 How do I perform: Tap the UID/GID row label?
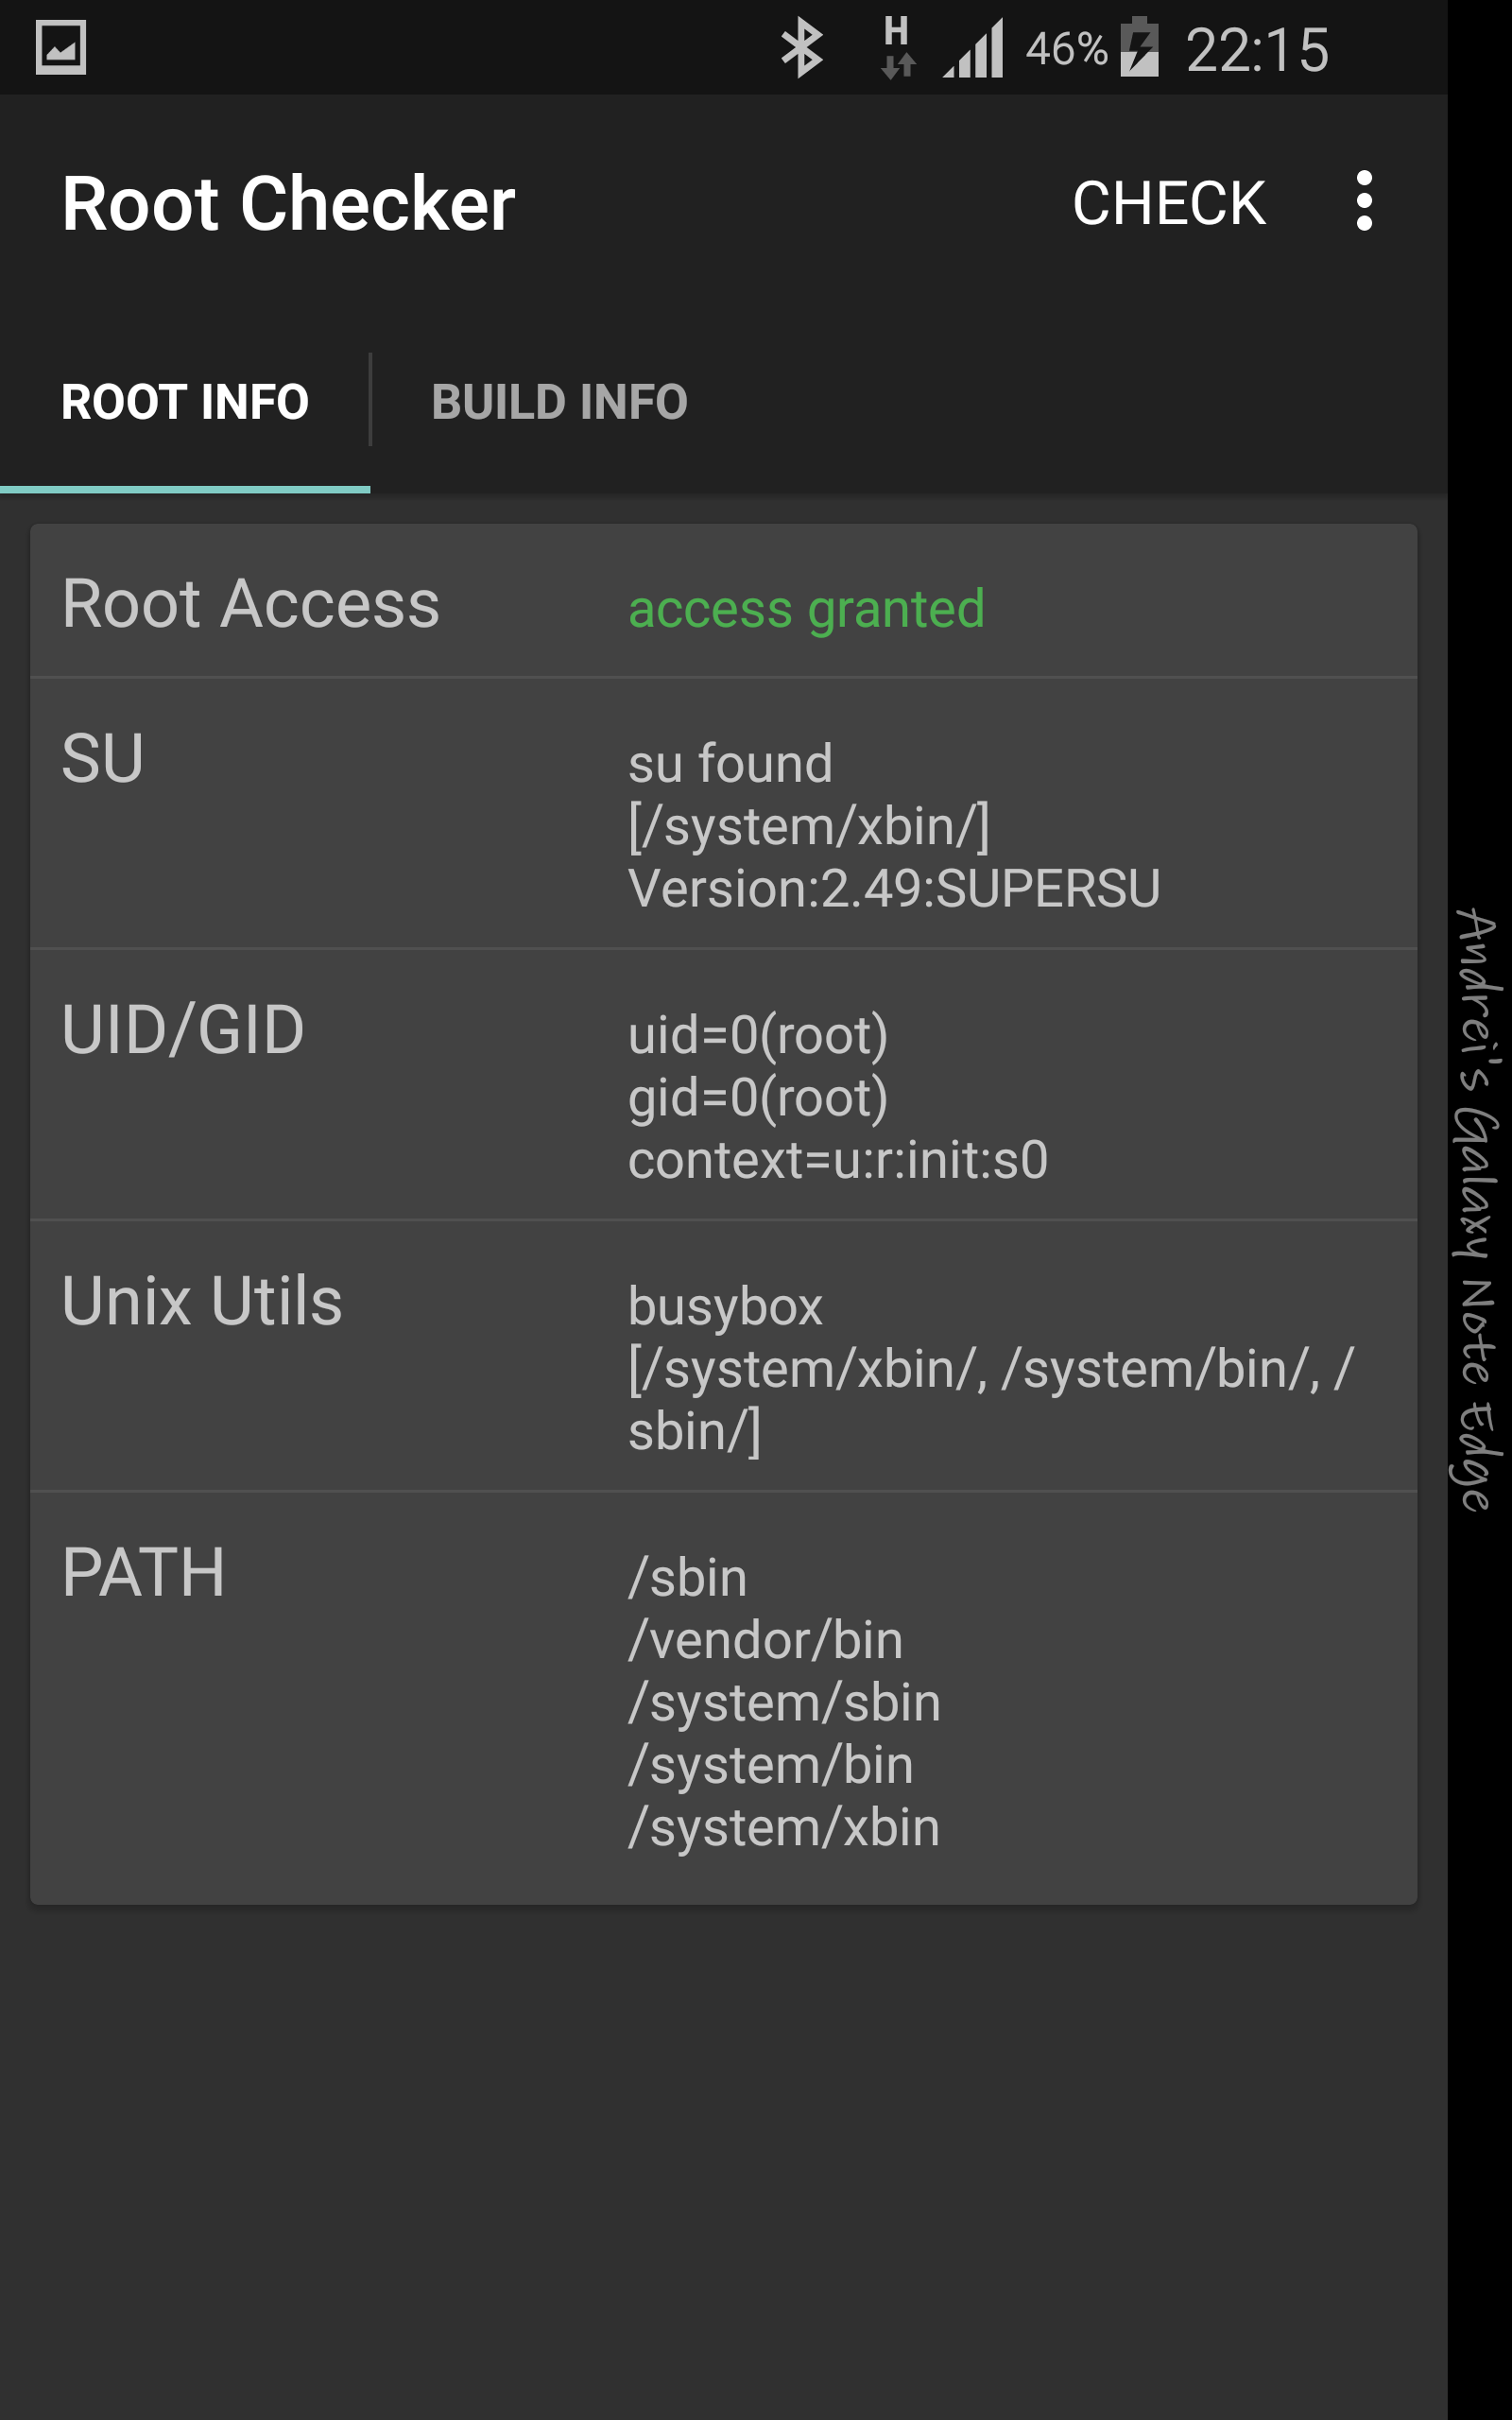183,1029
